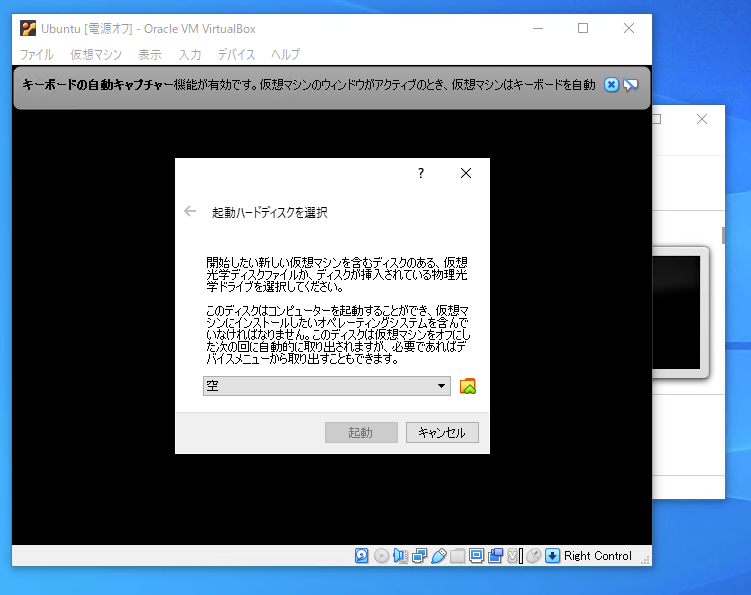
Task: Click the 起動ハードディスクを選択 dialog heading
Action: [x=270, y=212]
